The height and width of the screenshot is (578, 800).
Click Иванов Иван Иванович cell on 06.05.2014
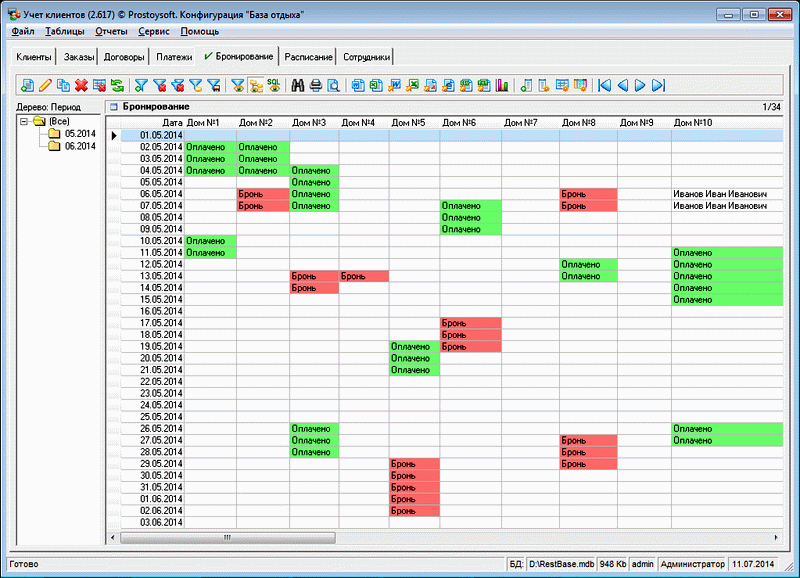point(720,194)
